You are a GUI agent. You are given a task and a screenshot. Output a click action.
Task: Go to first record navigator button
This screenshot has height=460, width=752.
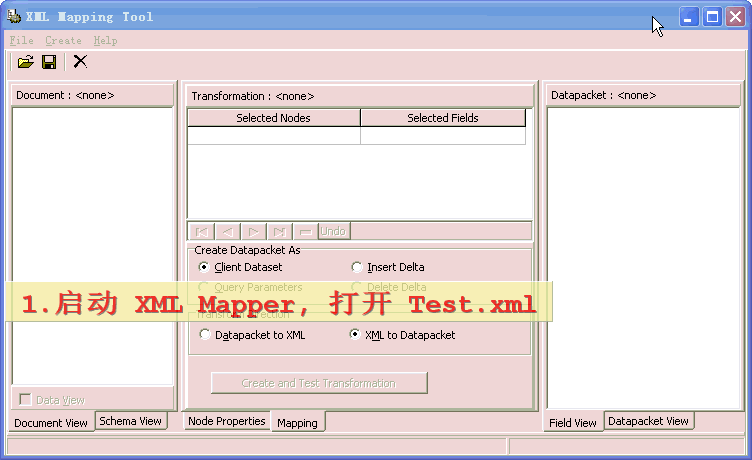(x=202, y=232)
